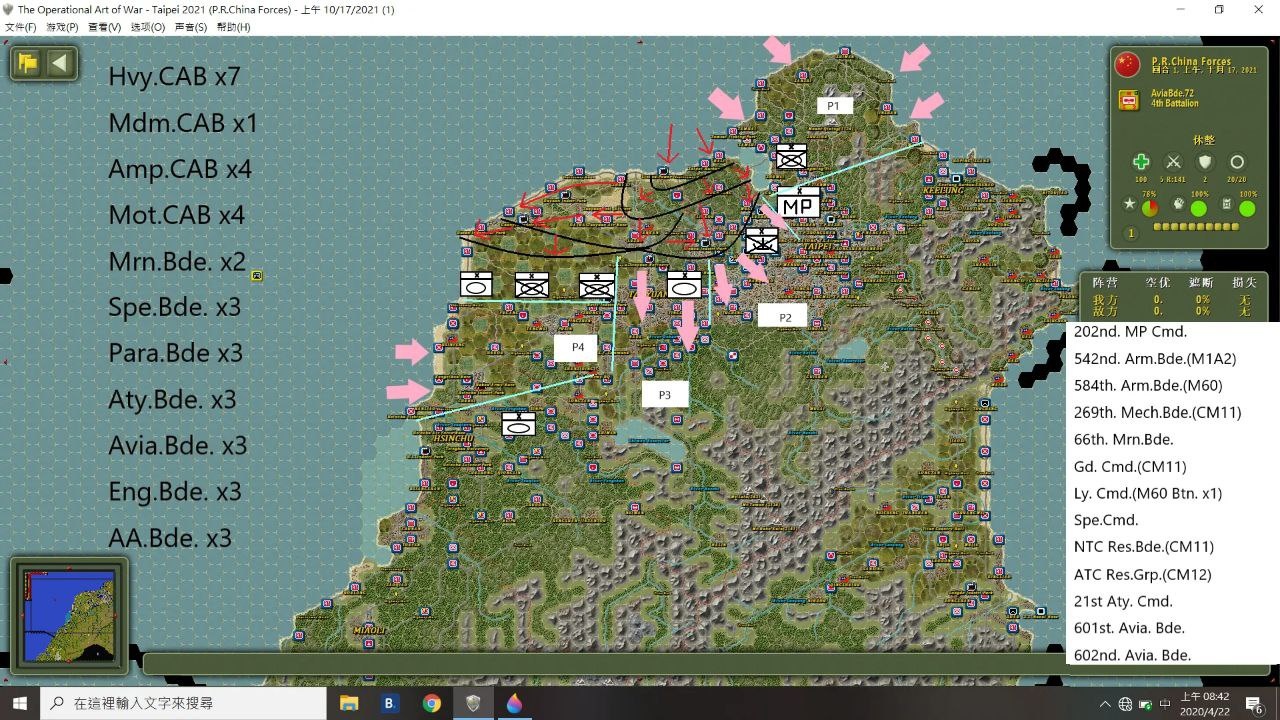Click the shield defense icon
1280x720 pixels.
pos(1205,162)
